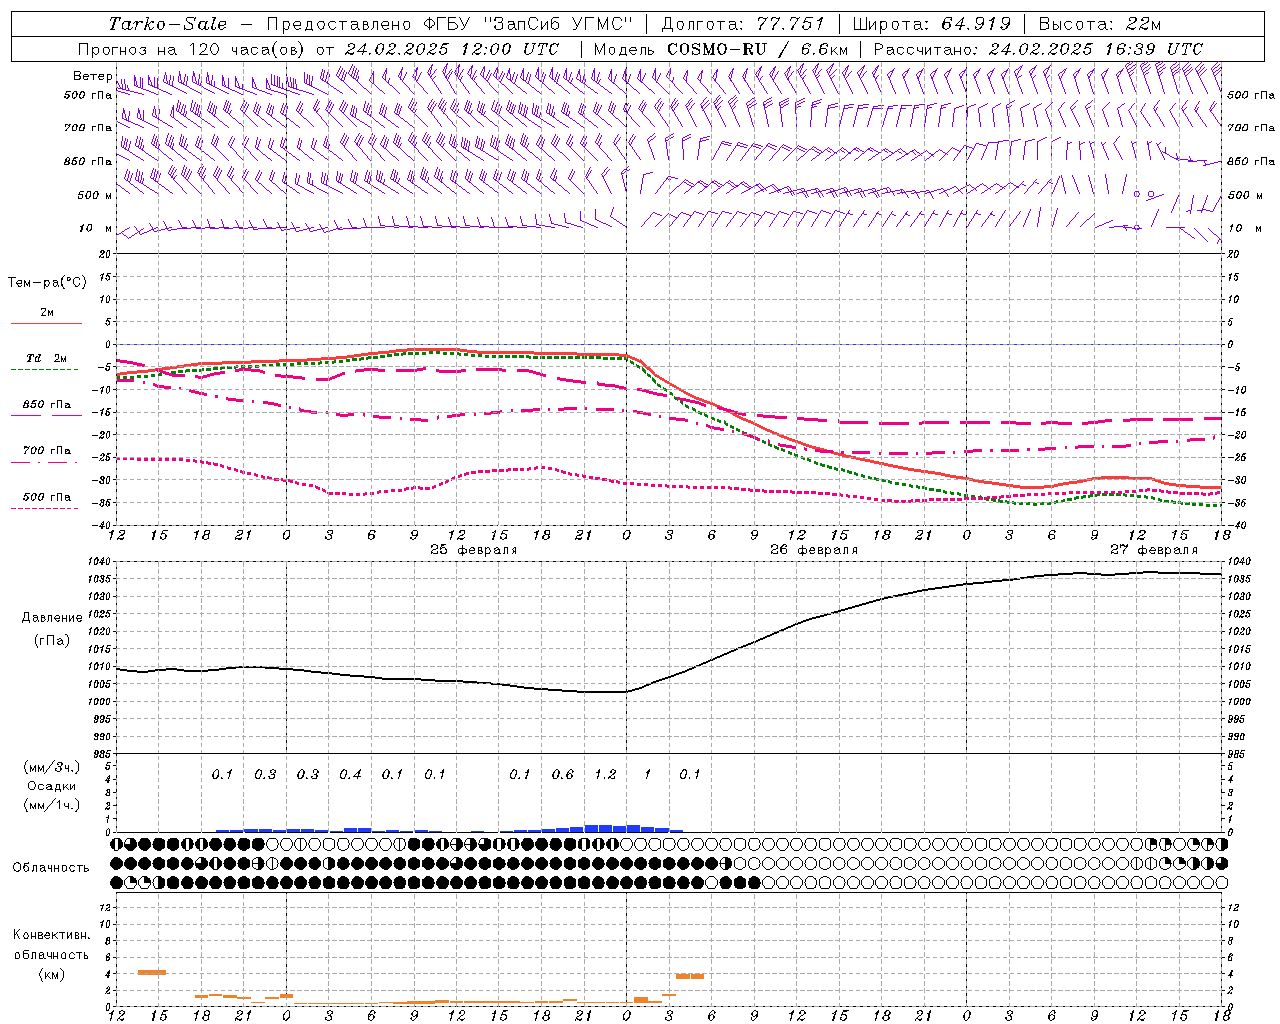Click the Облачность row label
The image size is (1280, 1024).
point(51,867)
